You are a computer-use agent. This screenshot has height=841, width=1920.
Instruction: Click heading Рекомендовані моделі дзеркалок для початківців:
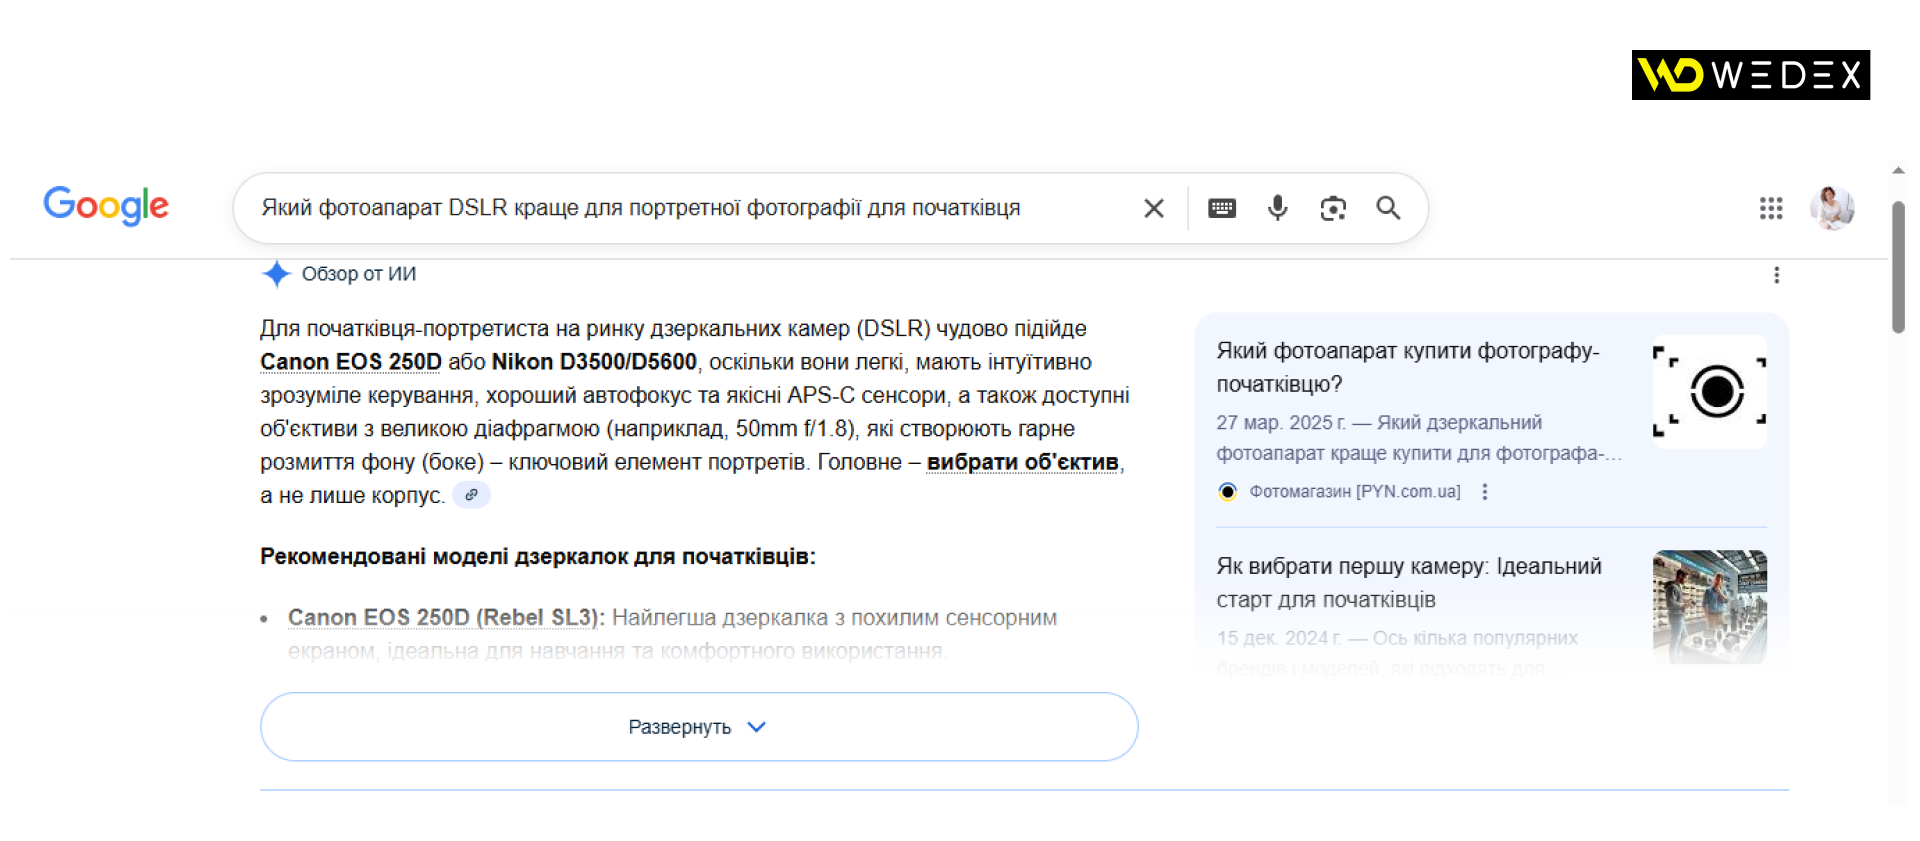point(538,557)
